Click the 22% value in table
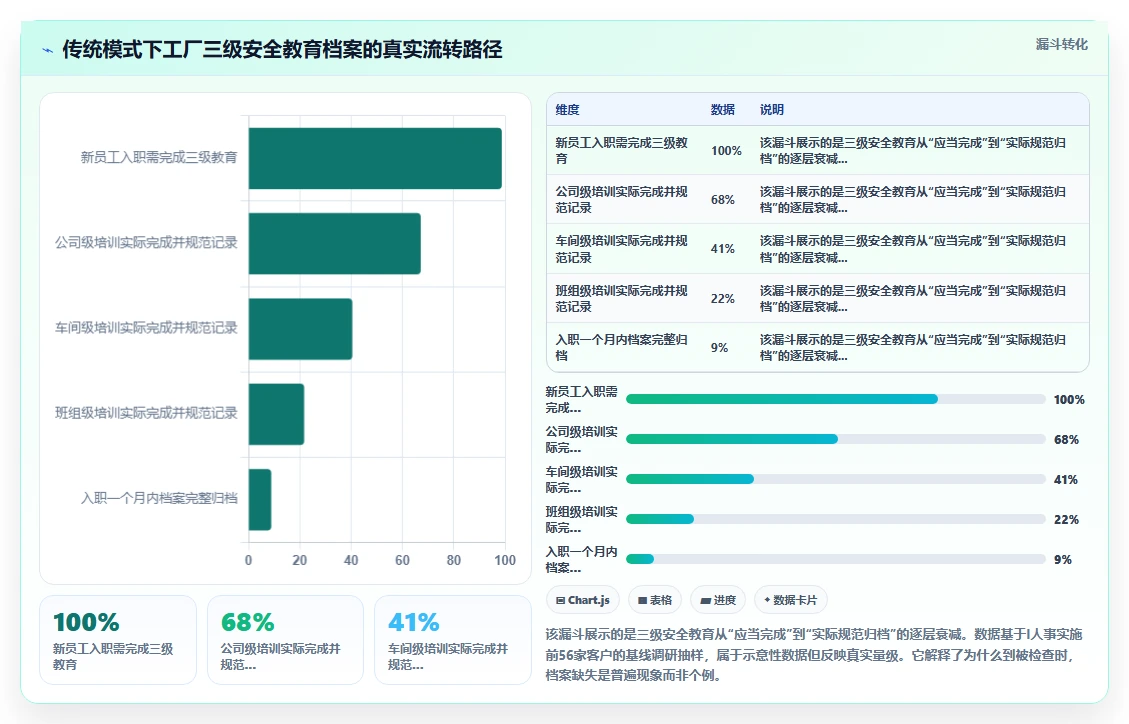The width and height of the screenshot is (1129, 724). [x=723, y=299]
